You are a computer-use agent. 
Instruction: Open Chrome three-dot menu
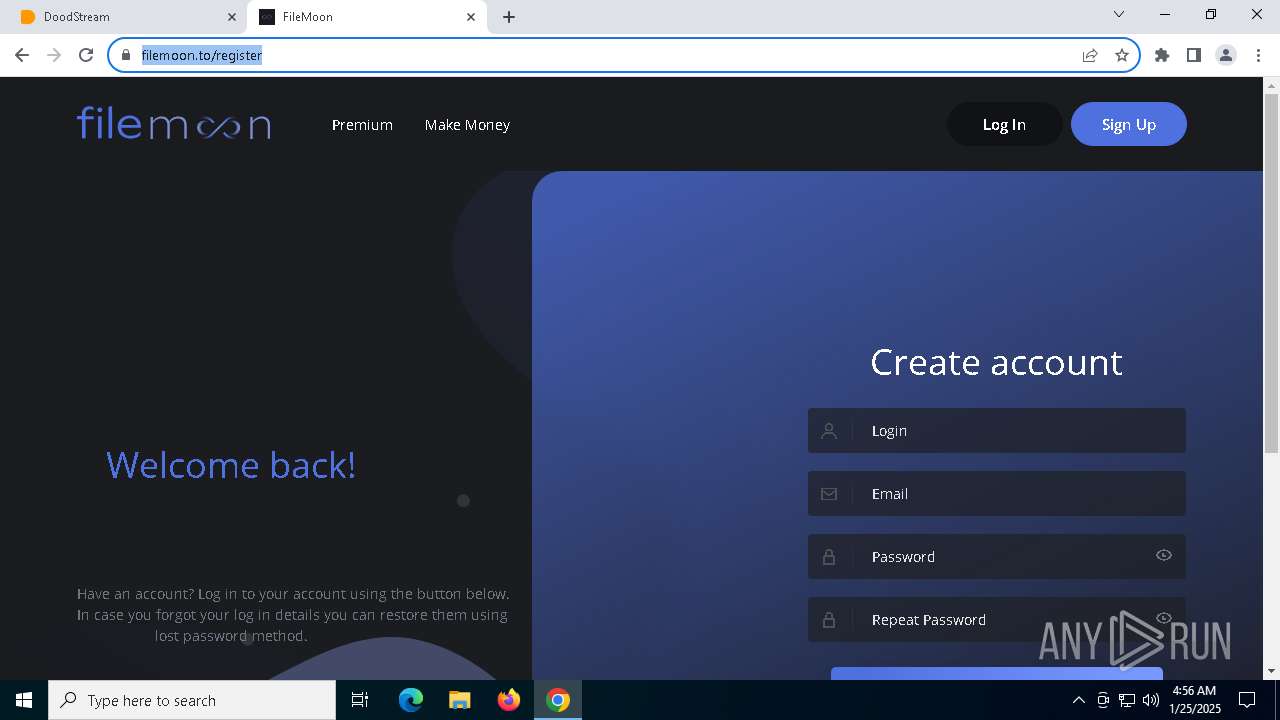(x=1258, y=55)
